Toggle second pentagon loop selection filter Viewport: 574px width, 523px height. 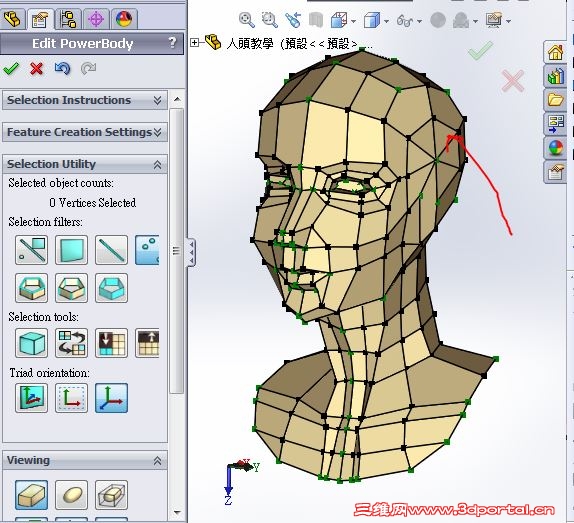[71, 288]
